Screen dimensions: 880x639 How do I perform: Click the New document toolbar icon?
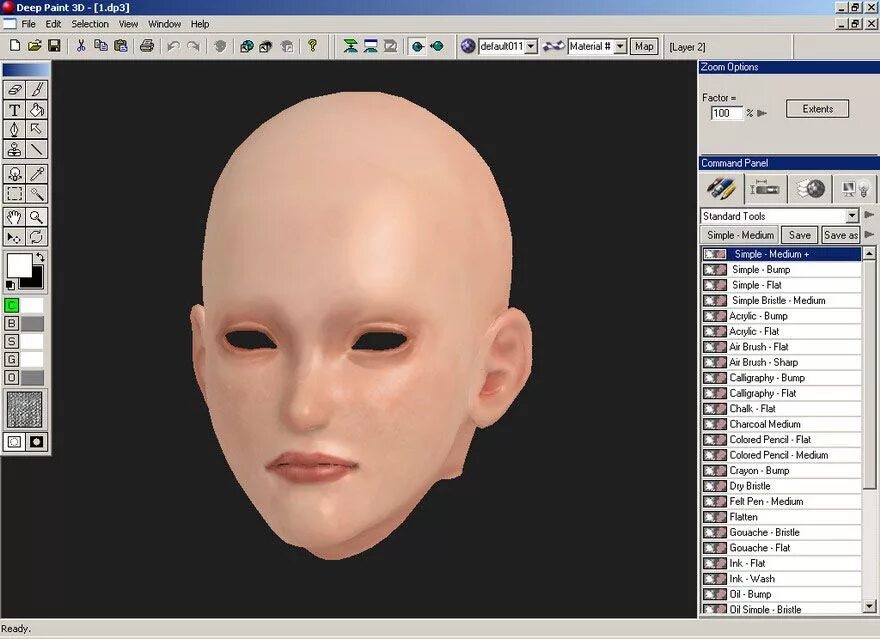click(x=15, y=46)
